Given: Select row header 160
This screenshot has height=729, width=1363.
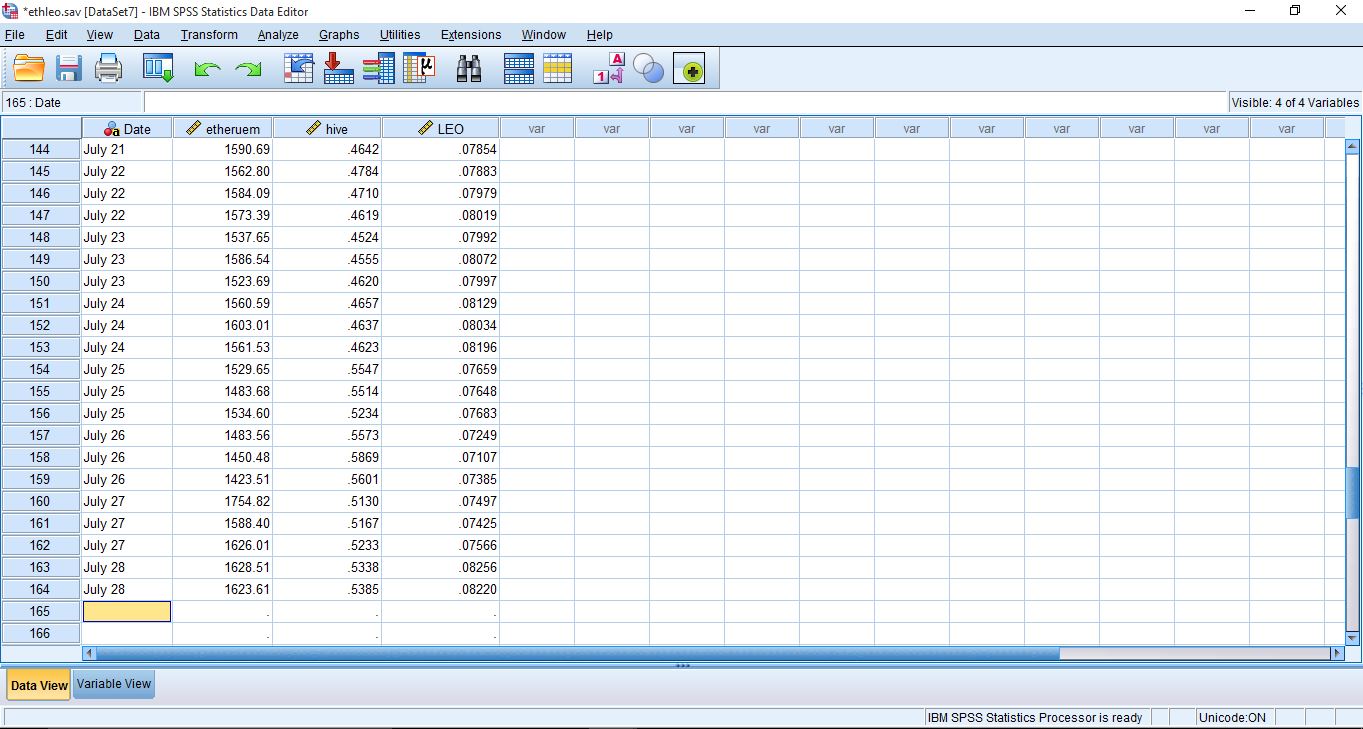Looking at the screenshot, I should point(41,501).
